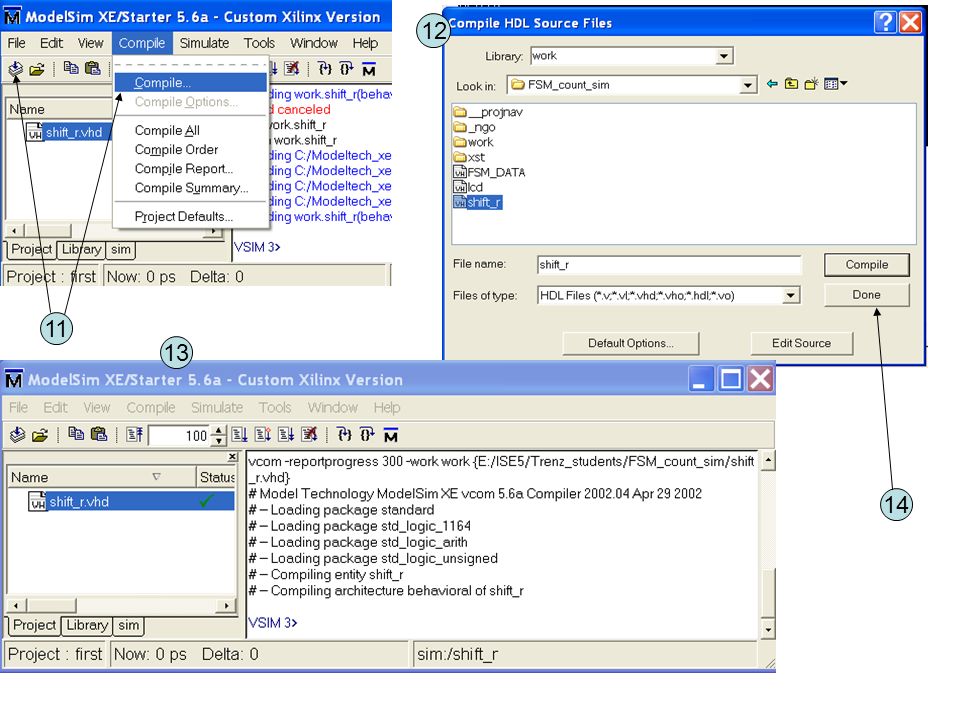Click Step icon in lower ModelSim toolbar

pyautogui.click(x=345, y=435)
